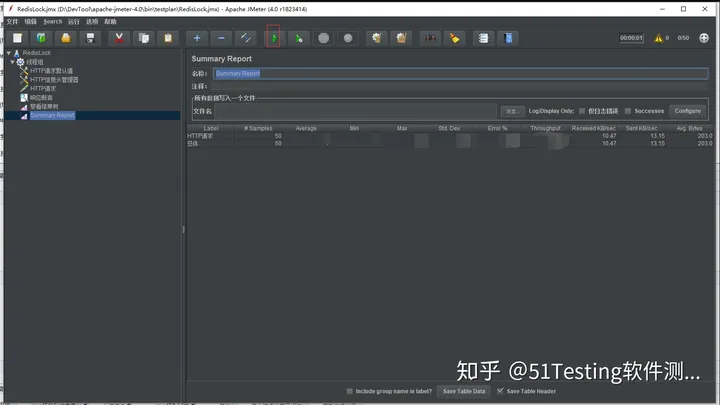Open the 编辑 menu

pyautogui.click(x=30, y=22)
